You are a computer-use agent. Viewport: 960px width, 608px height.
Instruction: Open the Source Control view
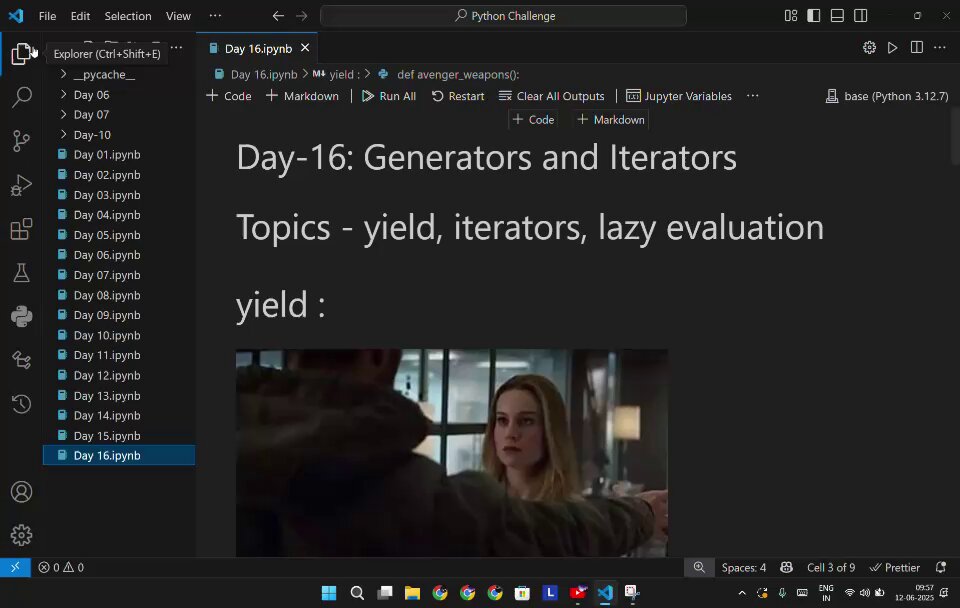point(21,141)
